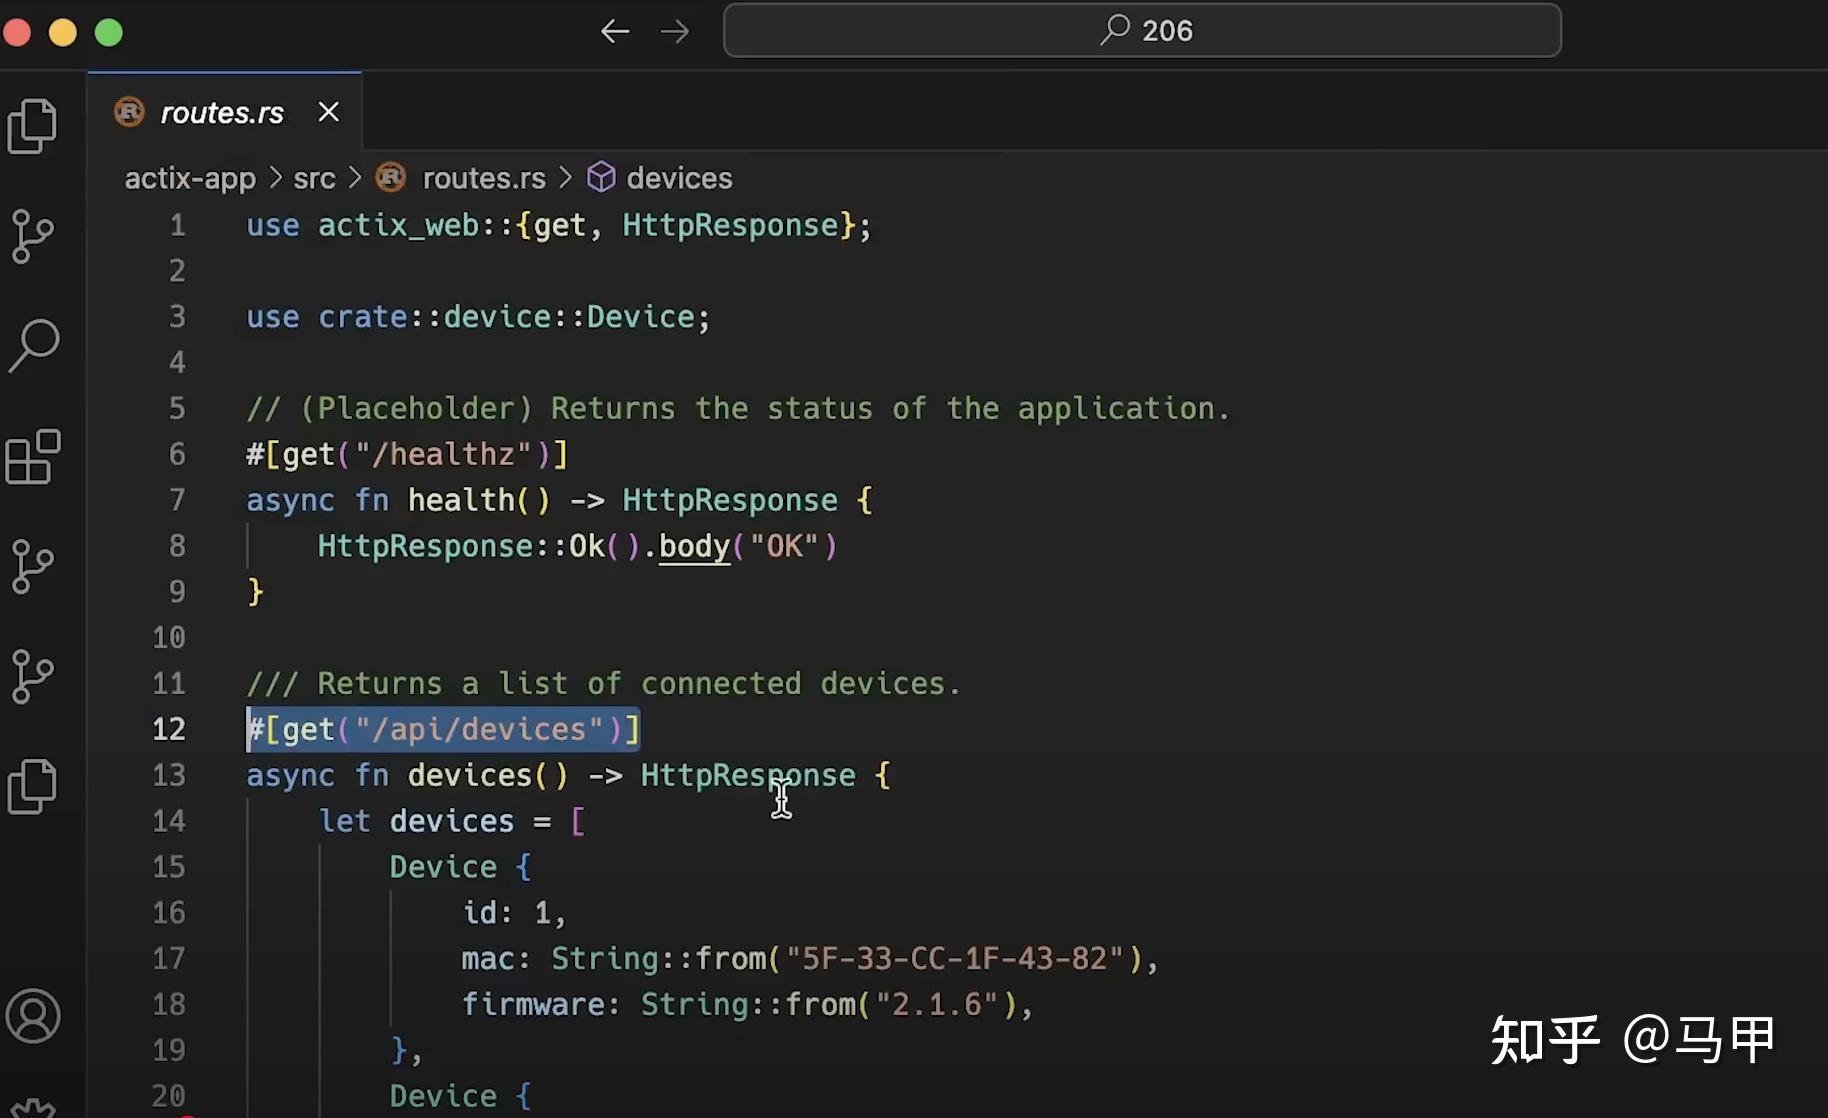Open the Search view magnifier icon
The height and width of the screenshot is (1118, 1828).
(x=34, y=346)
